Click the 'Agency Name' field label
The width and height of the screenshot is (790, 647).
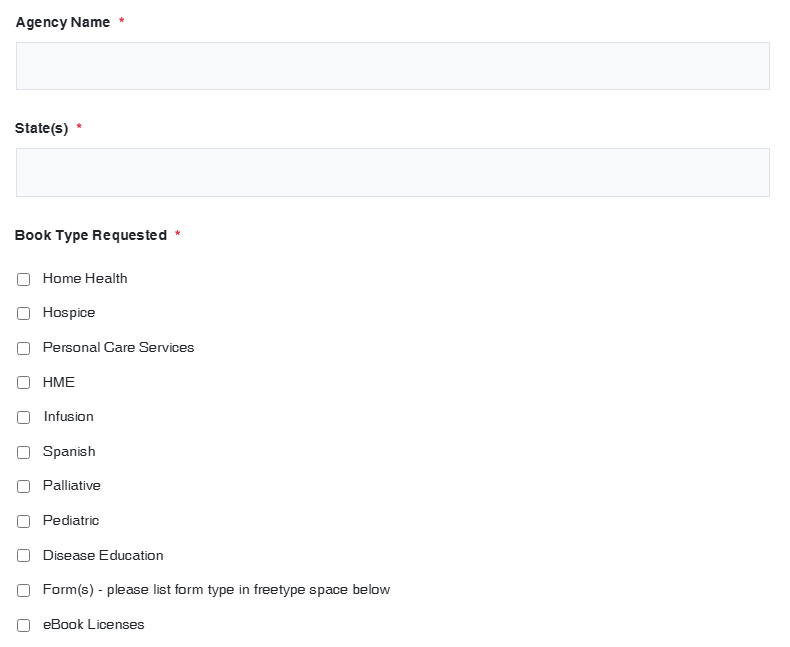(62, 22)
